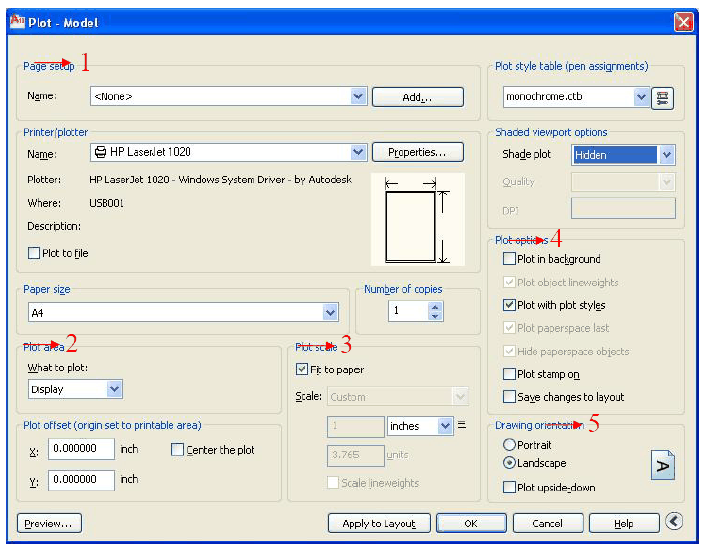Viewport: 707px width, 552px height.
Task: Click the landscape orientation preview icon
Action: (x=662, y=465)
